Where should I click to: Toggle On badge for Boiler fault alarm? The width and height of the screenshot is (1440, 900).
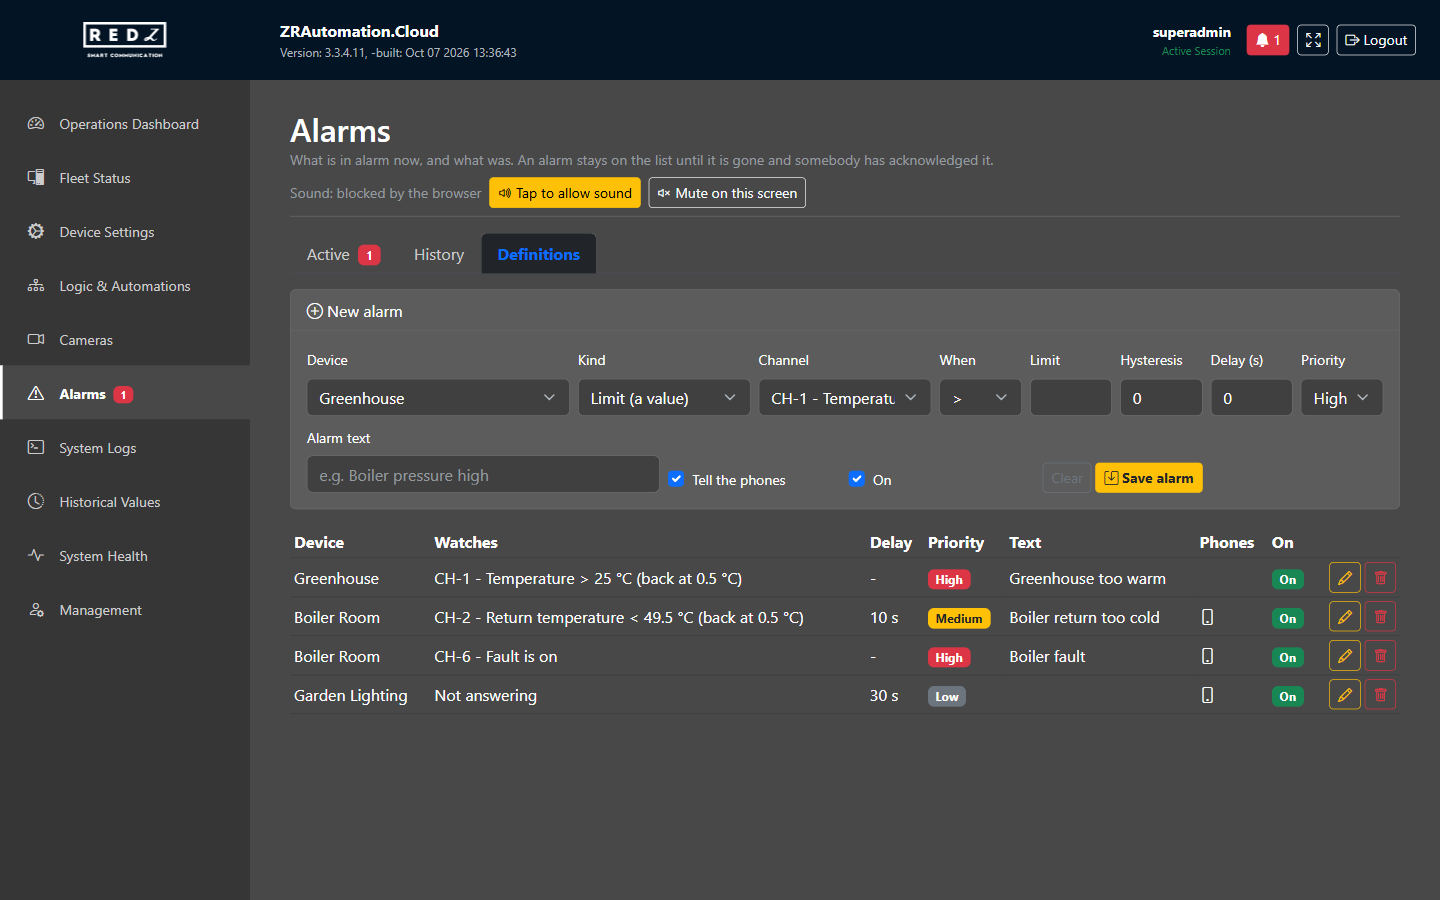coord(1288,657)
